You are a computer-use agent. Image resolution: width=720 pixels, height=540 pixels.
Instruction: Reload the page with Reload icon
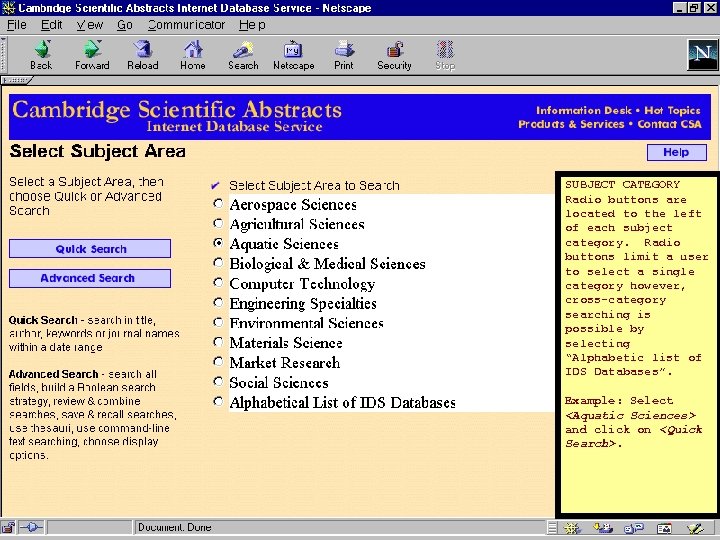pos(143,49)
